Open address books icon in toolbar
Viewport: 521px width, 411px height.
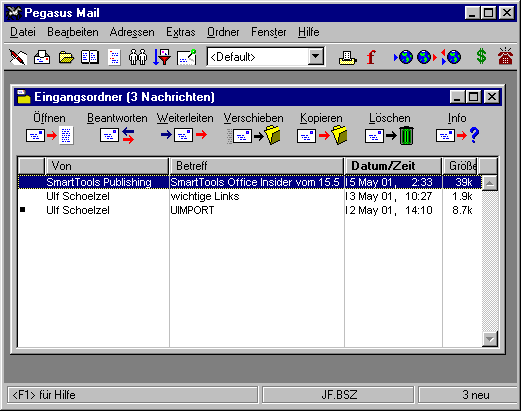(x=90, y=57)
